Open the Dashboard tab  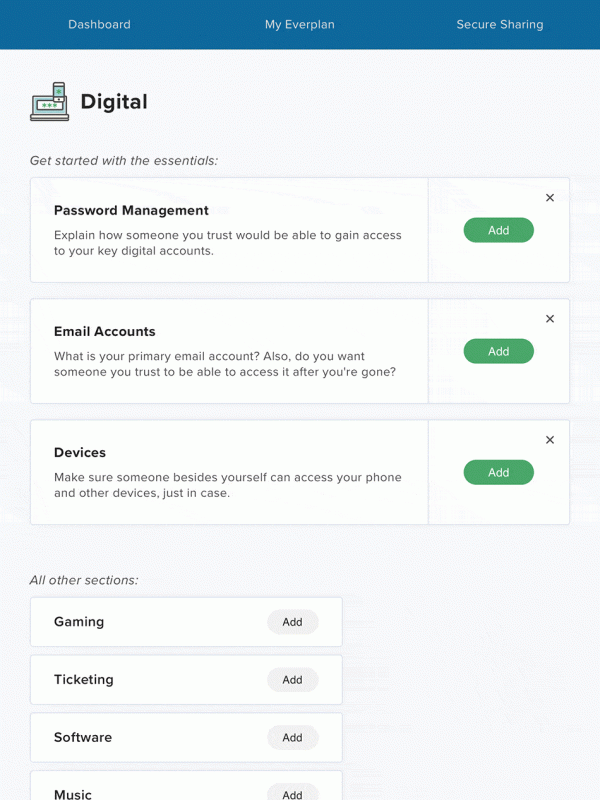coord(99,24)
